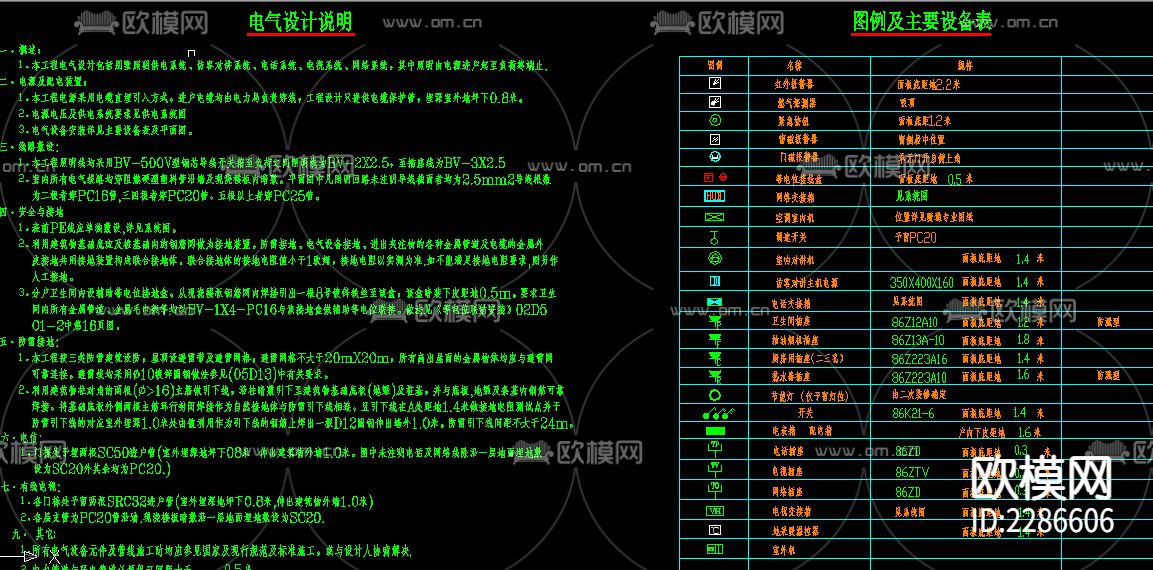The image size is (1153, 570).
Task: Select the air conditioner indoor unit (空调室内机) symbol
Action: click(x=715, y=217)
